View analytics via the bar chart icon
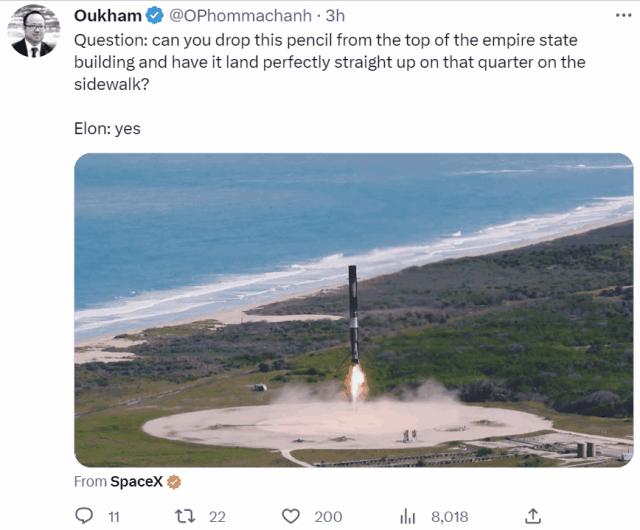The height and width of the screenshot is (530, 640). pos(407,517)
